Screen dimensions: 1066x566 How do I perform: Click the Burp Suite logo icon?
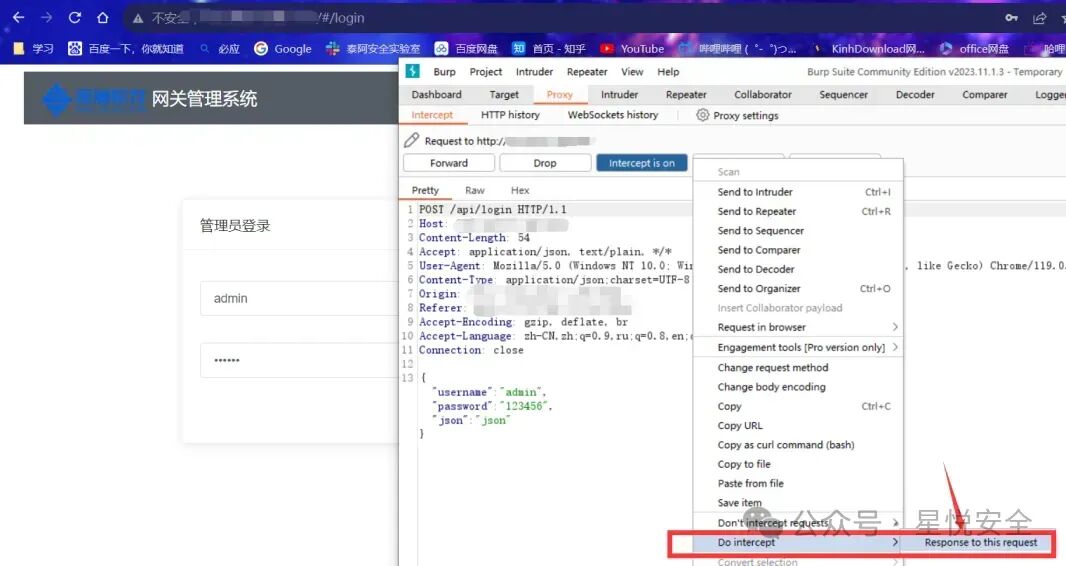pos(413,71)
